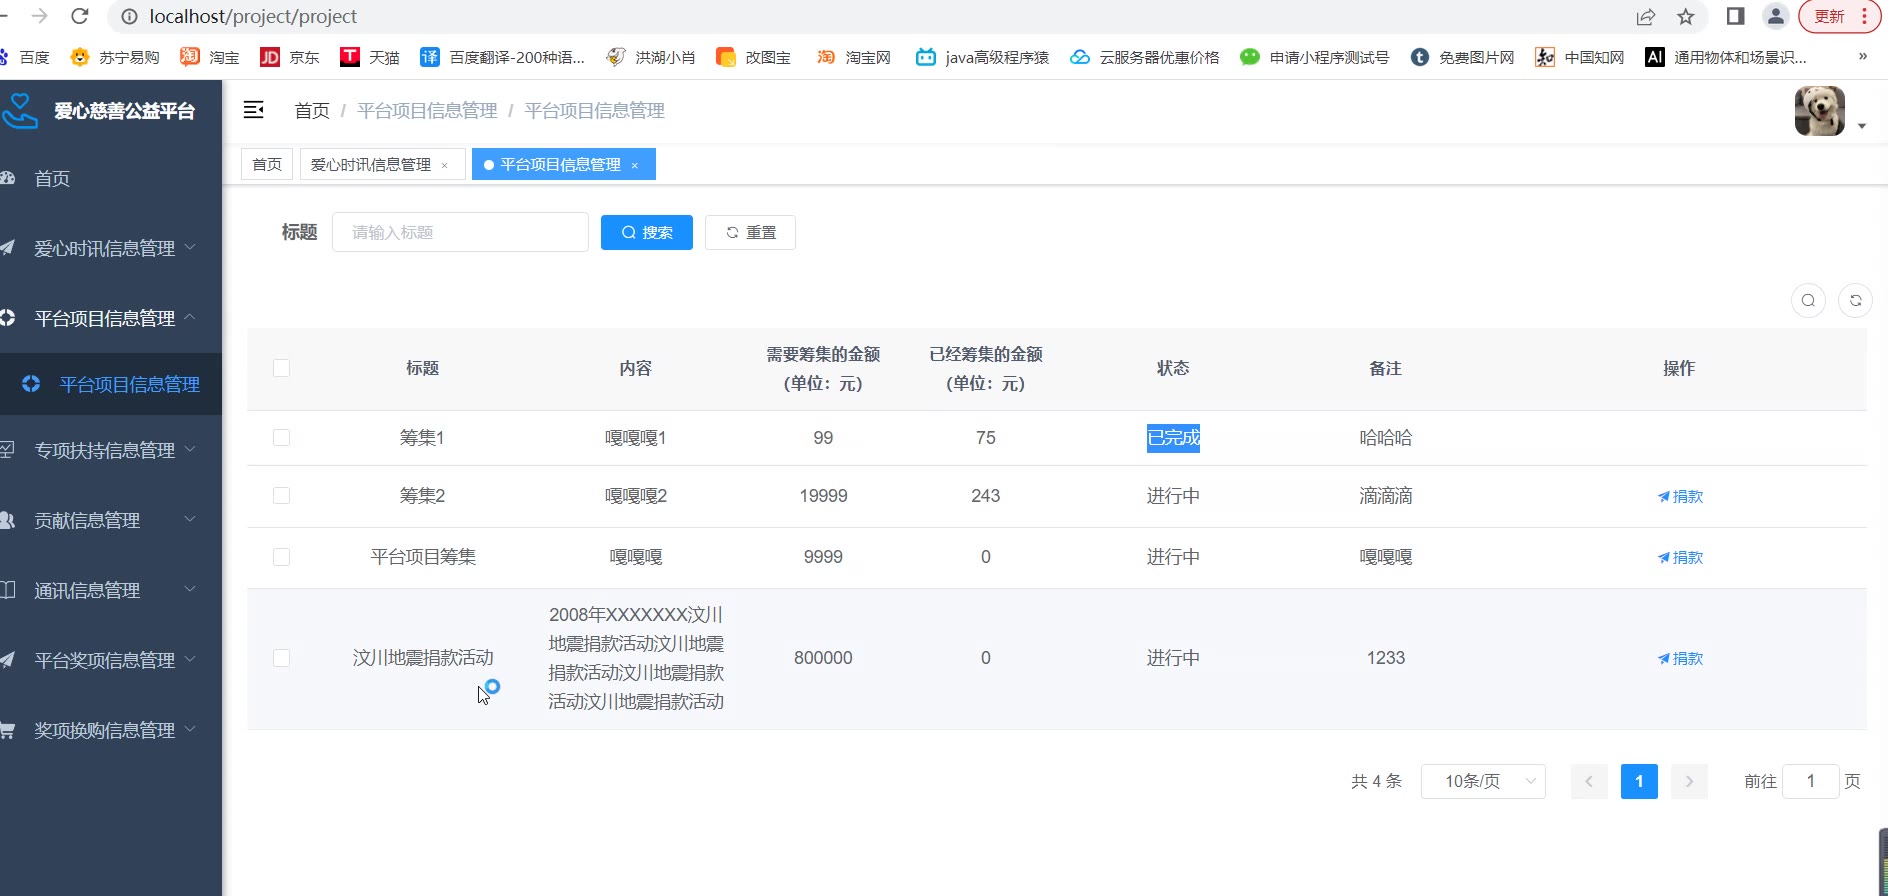Bookmark this page with the star icon
Viewport: 1888px width, 896px height.
[1686, 17]
